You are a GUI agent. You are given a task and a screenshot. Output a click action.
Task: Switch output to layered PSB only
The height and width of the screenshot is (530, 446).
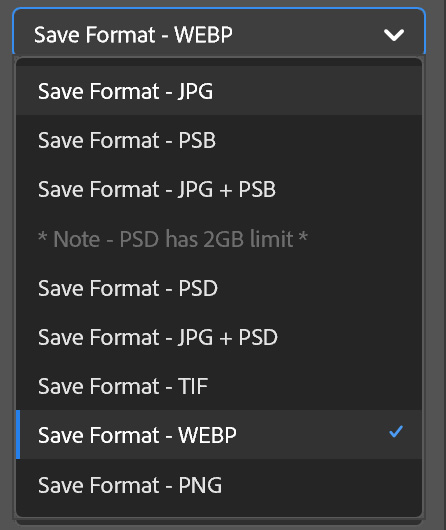[x=219, y=140]
